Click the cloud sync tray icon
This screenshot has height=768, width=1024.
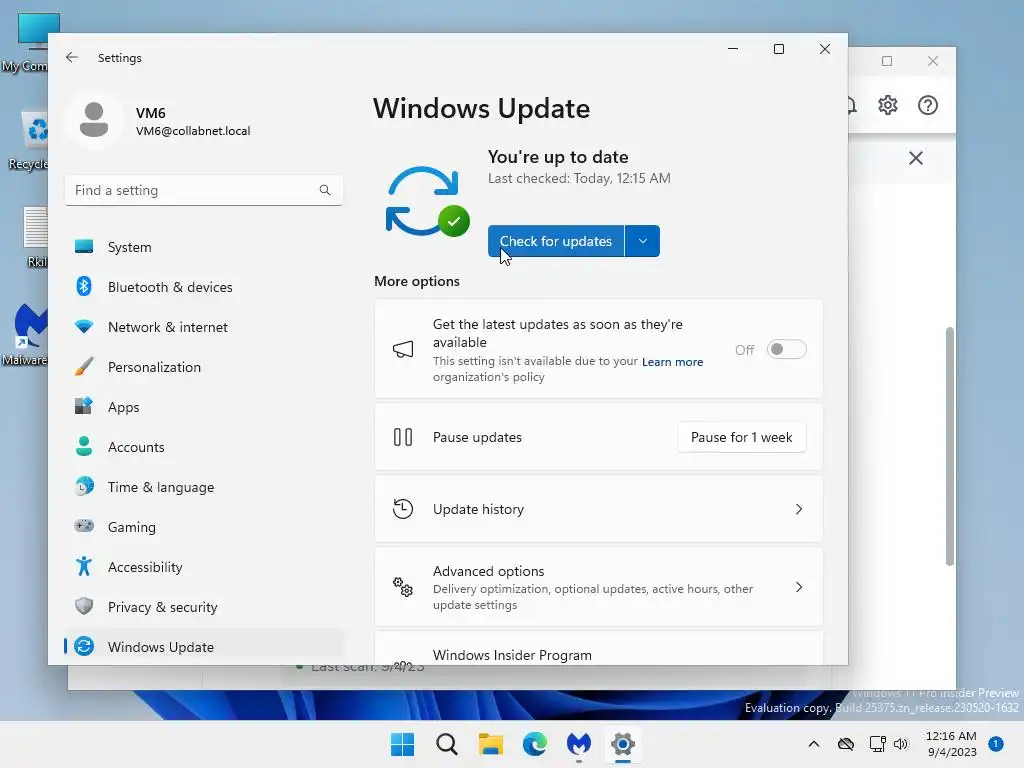(846, 744)
